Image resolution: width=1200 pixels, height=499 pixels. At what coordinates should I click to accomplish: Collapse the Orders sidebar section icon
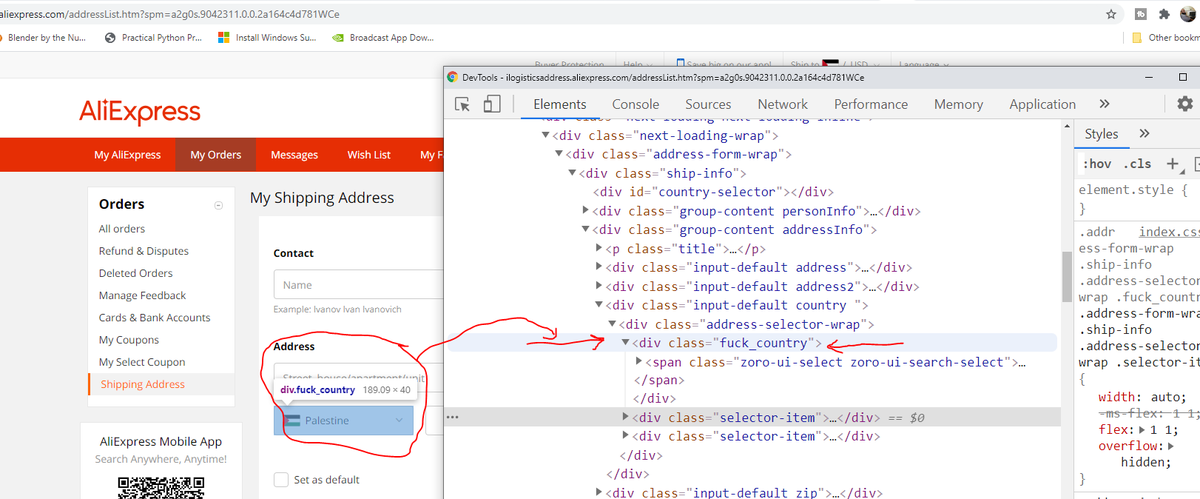pyautogui.click(x=218, y=205)
